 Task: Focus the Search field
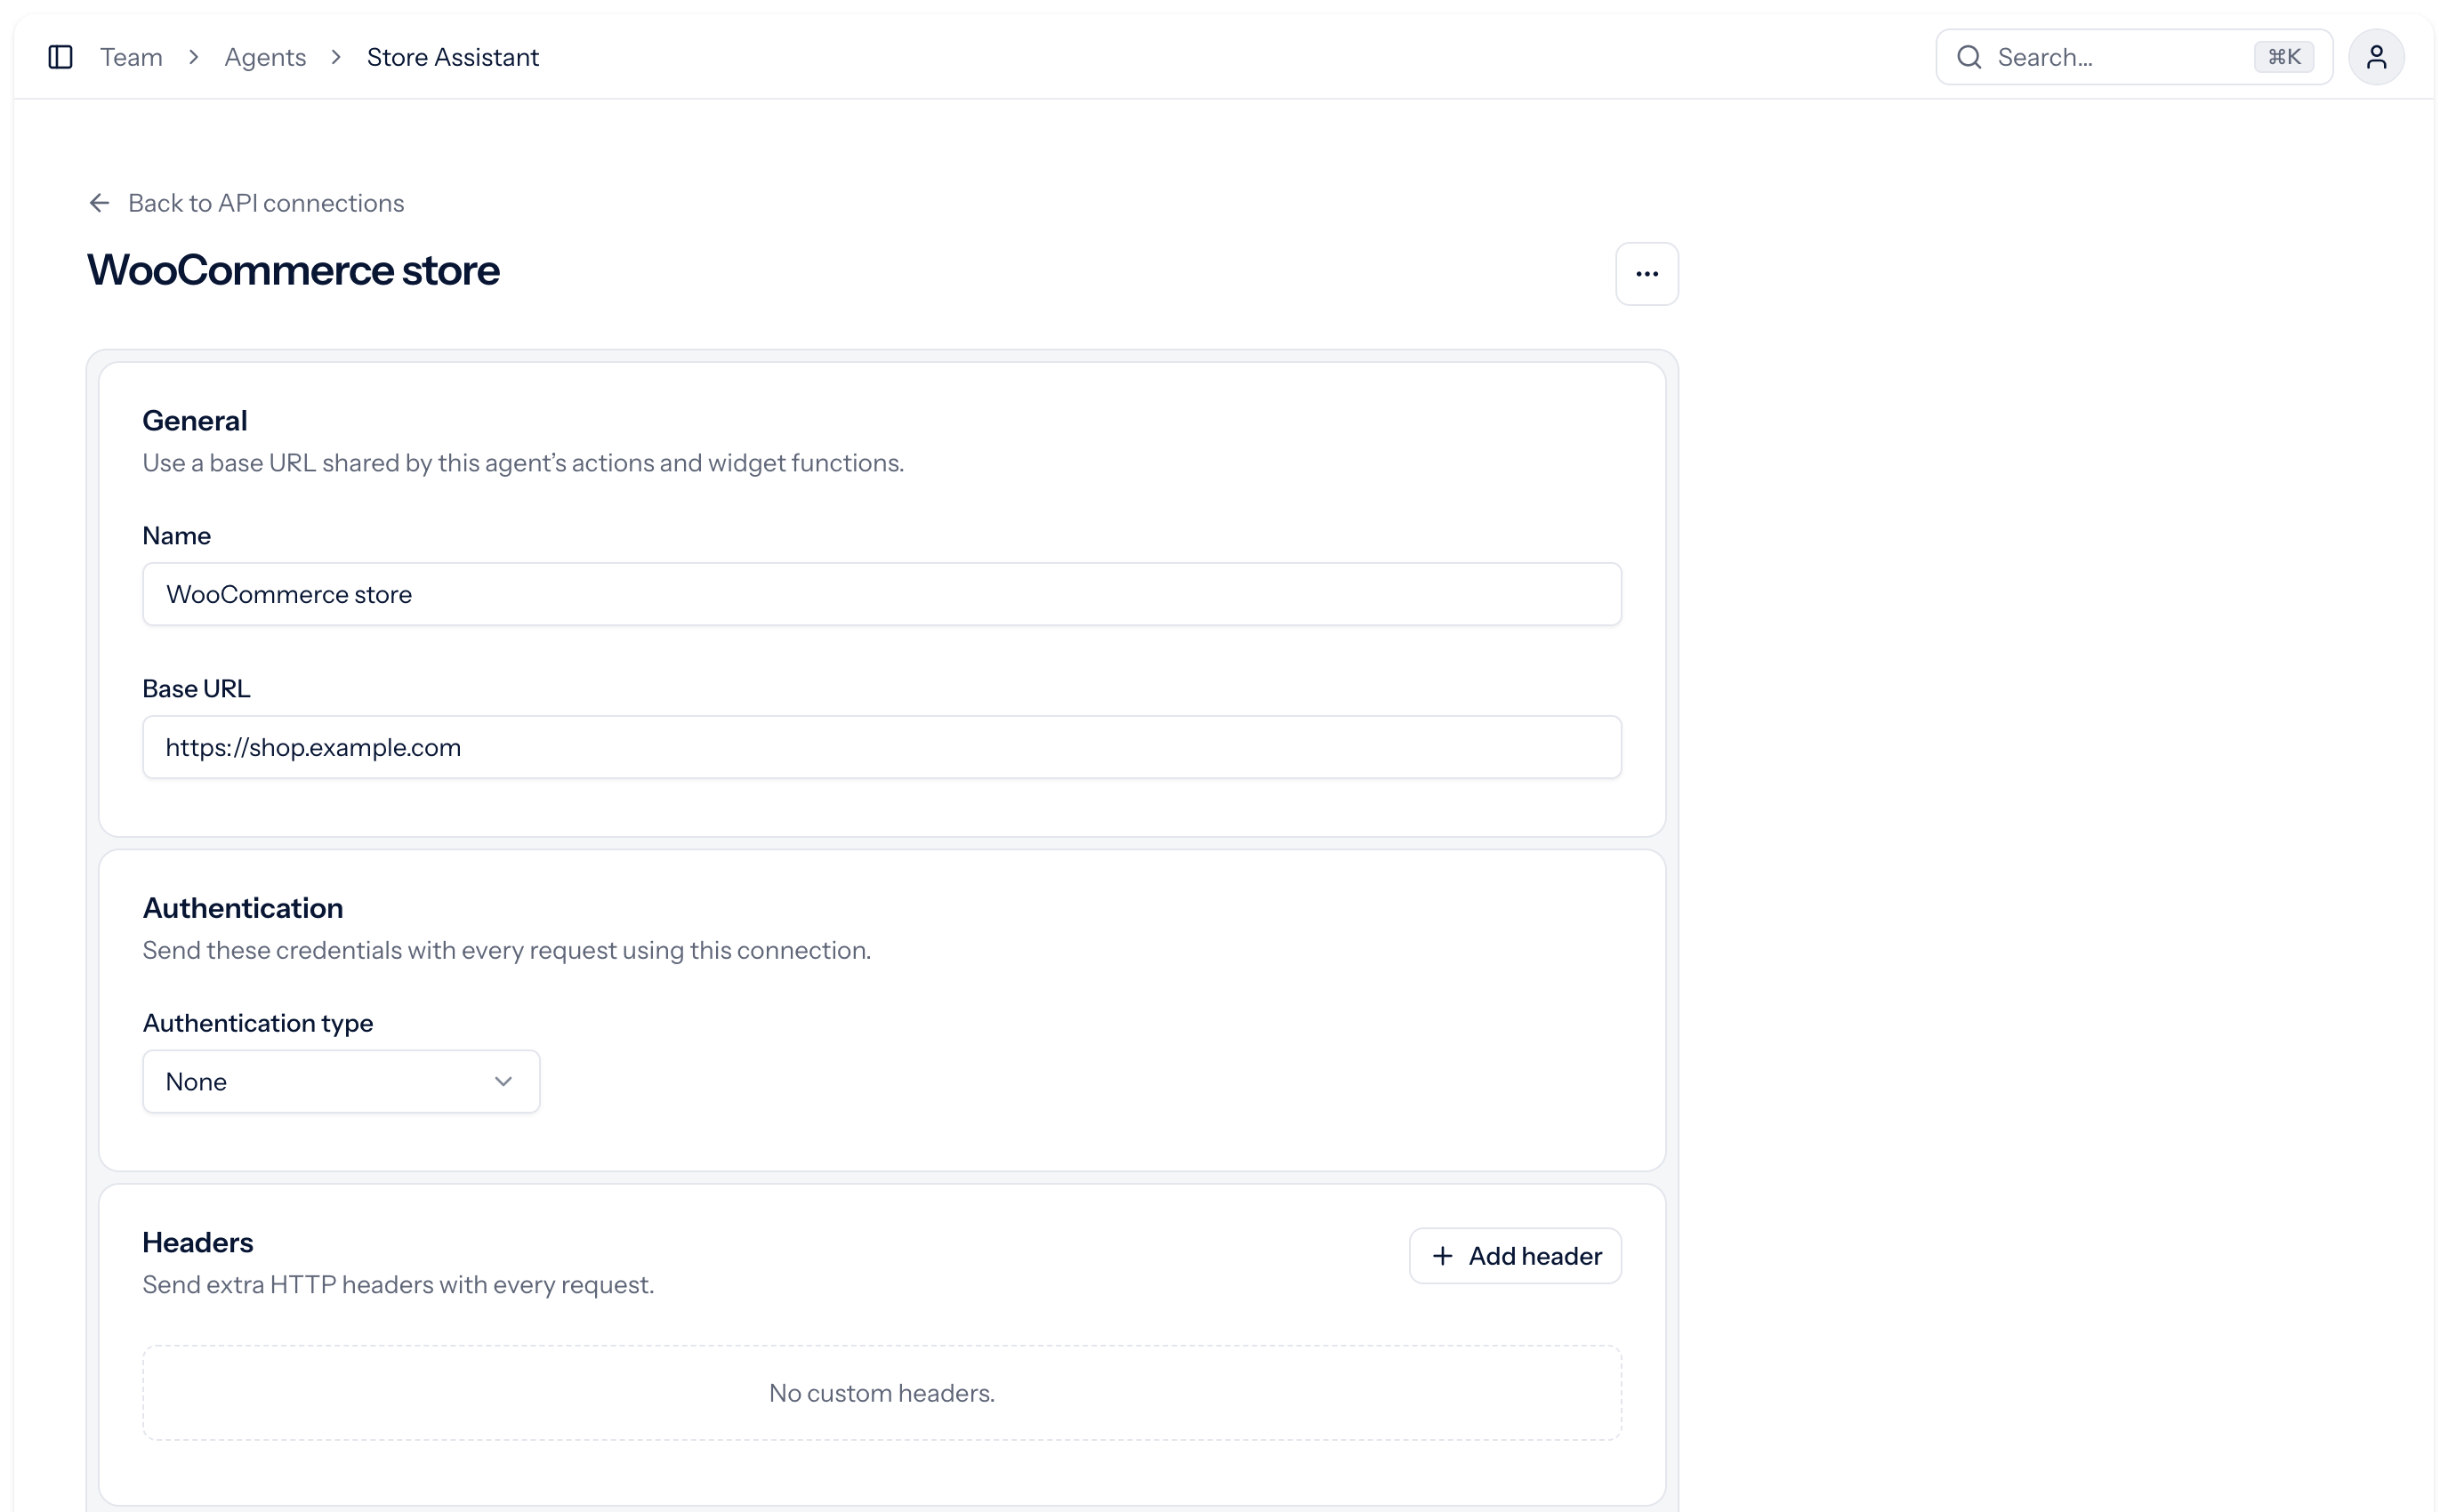pyautogui.click(x=2134, y=57)
